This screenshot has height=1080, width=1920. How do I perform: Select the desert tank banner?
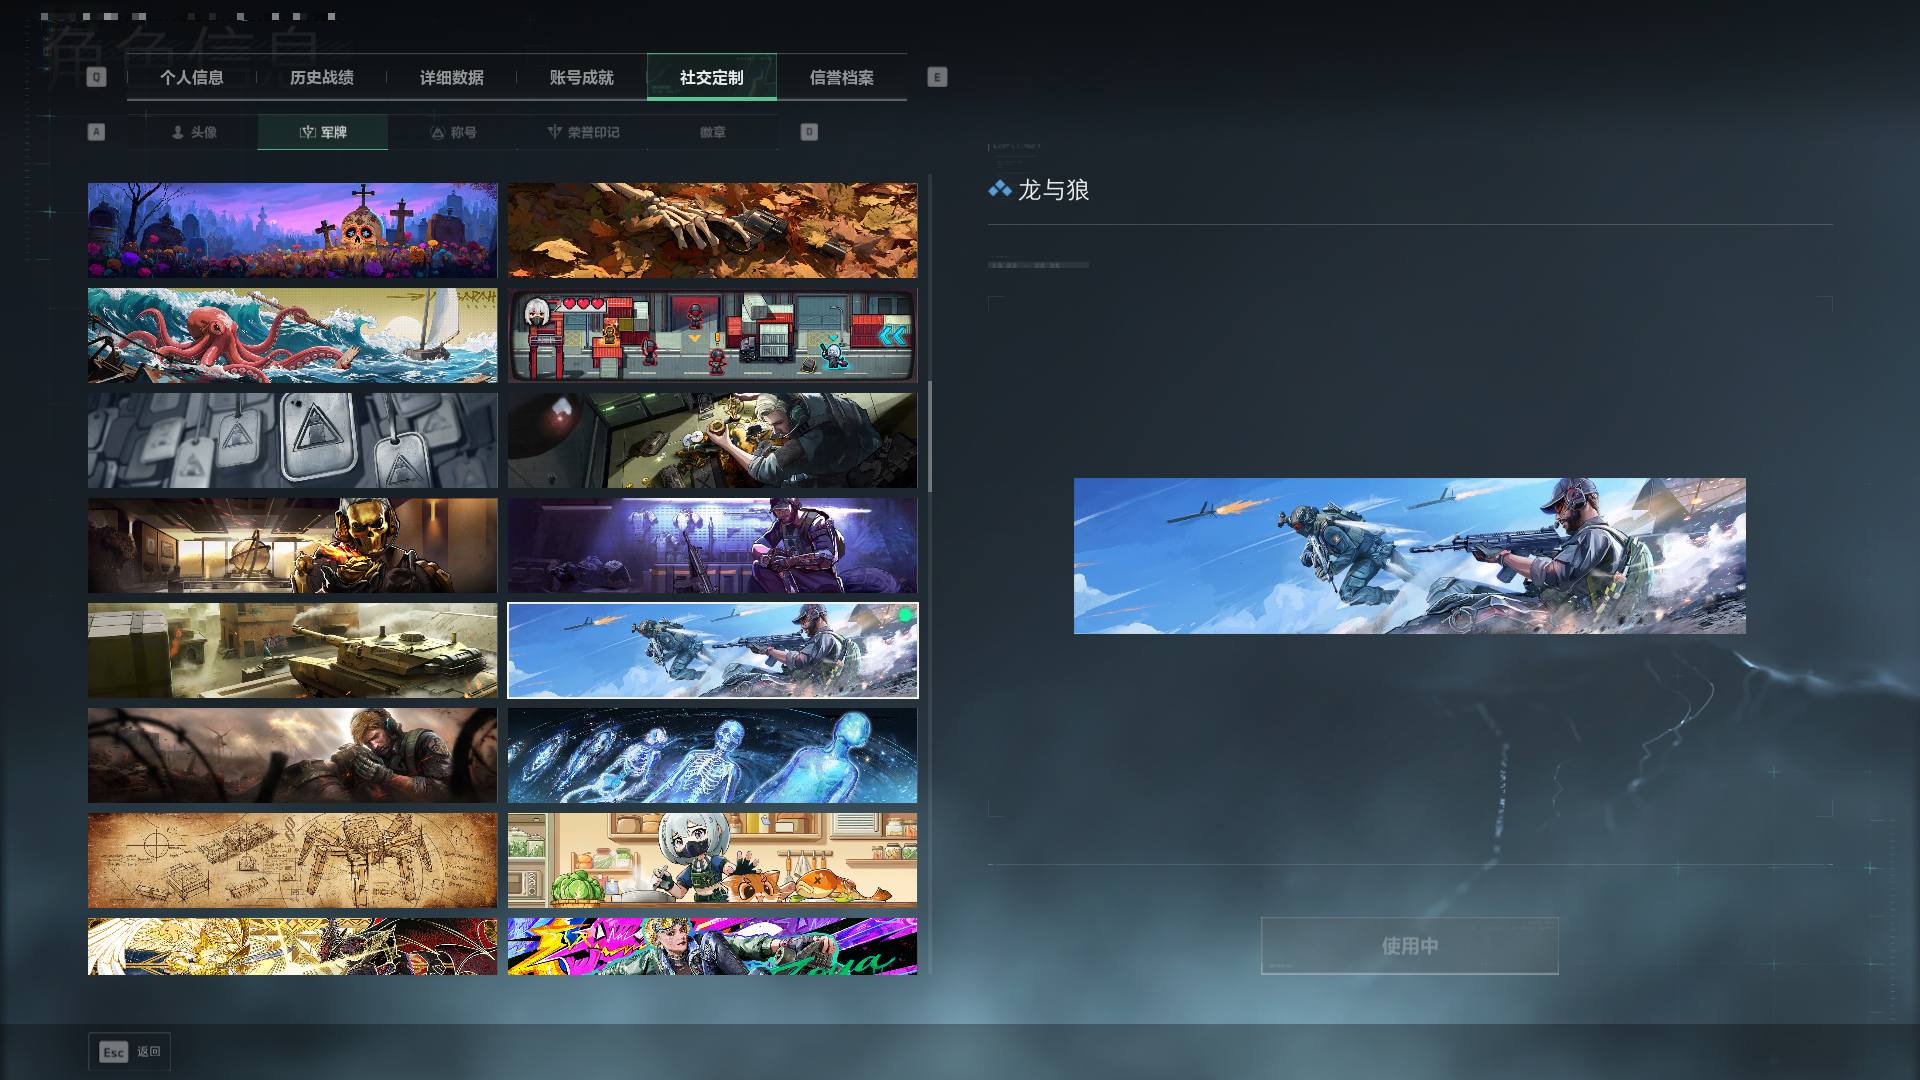tap(292, 650)
